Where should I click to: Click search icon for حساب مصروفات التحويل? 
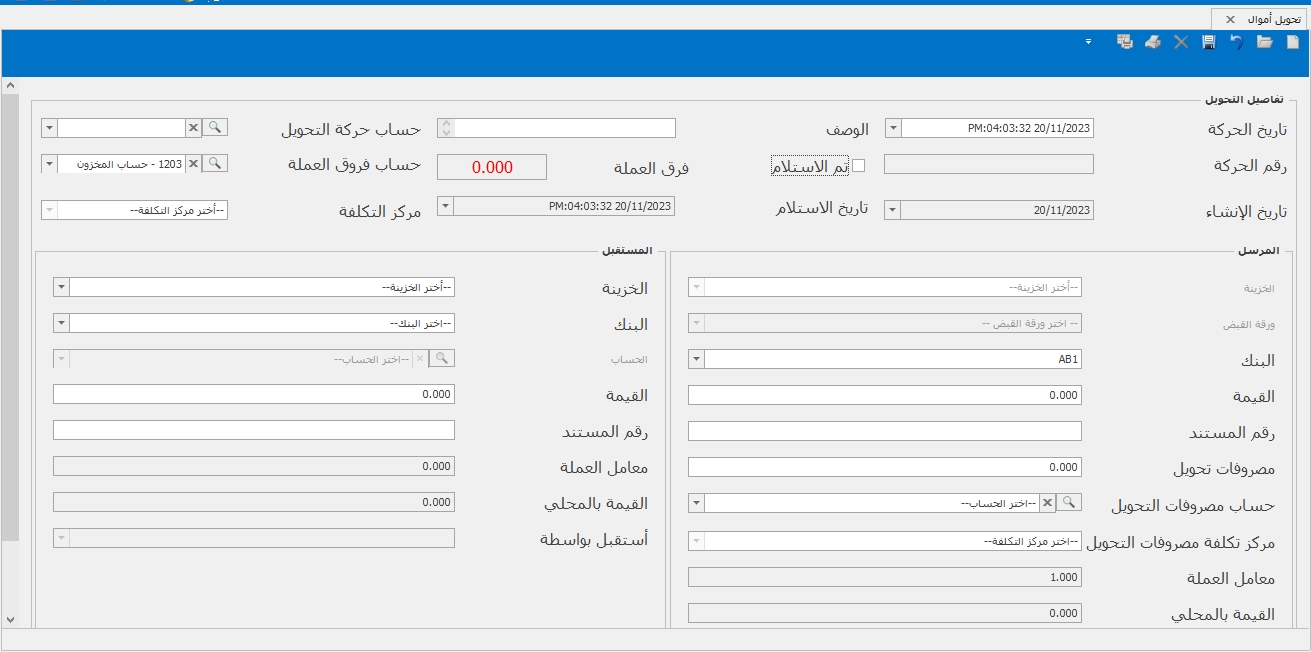point(1069,503)
